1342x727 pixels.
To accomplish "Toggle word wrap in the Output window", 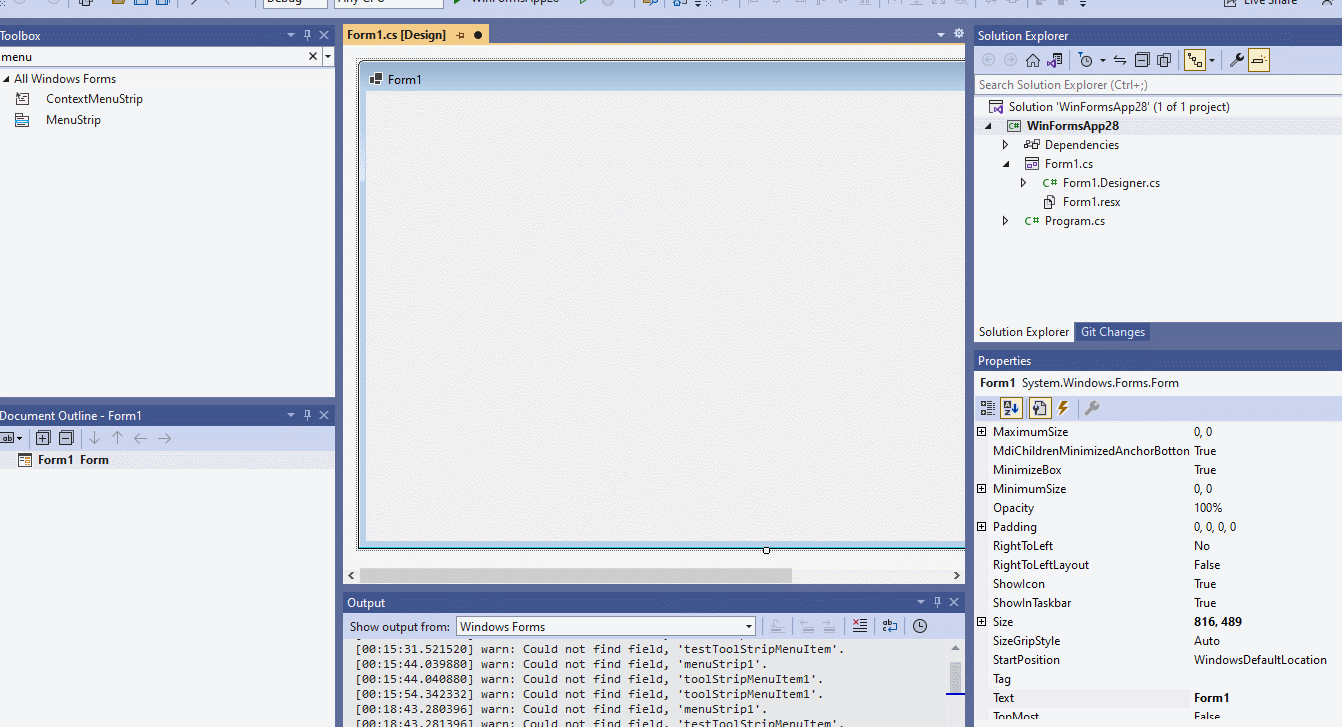I will (x=888, y=626).
